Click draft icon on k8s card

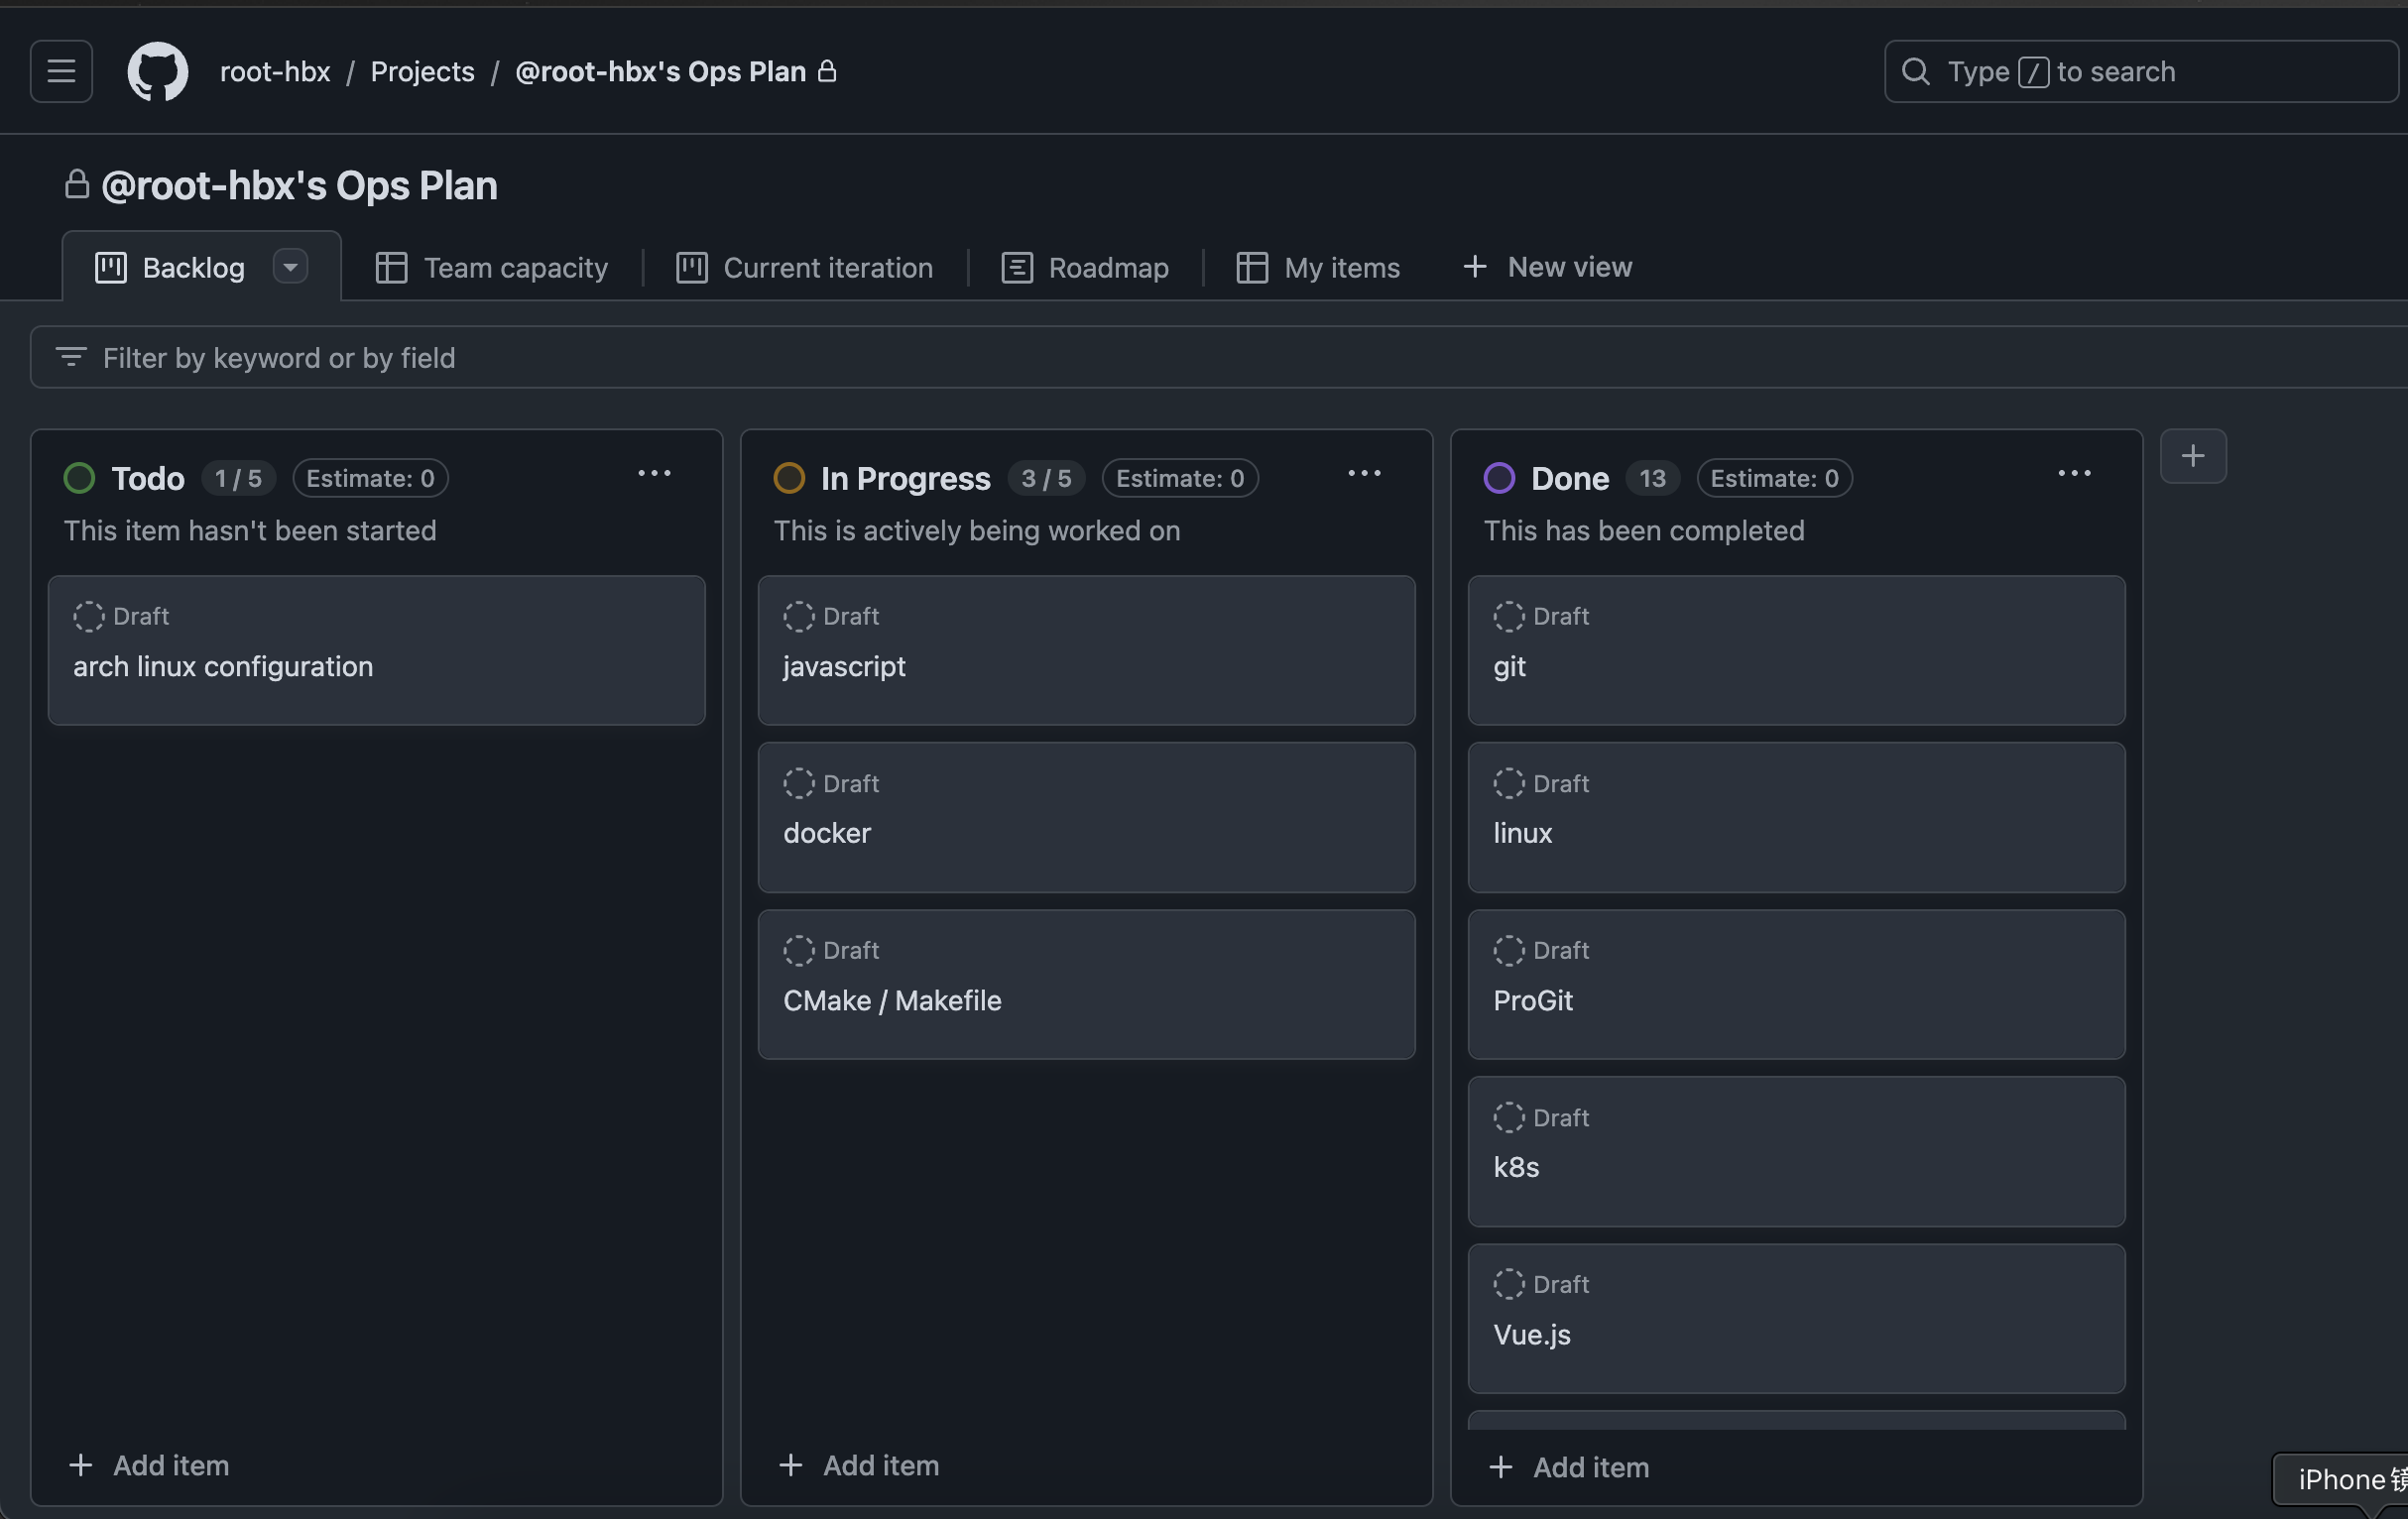[1508, 1117]
